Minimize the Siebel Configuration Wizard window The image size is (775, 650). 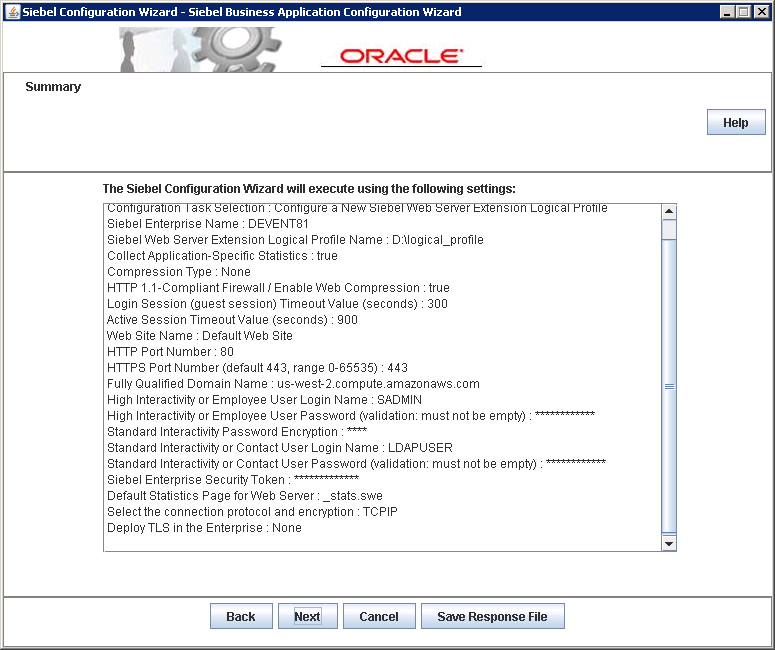click(x=726, y=12)
